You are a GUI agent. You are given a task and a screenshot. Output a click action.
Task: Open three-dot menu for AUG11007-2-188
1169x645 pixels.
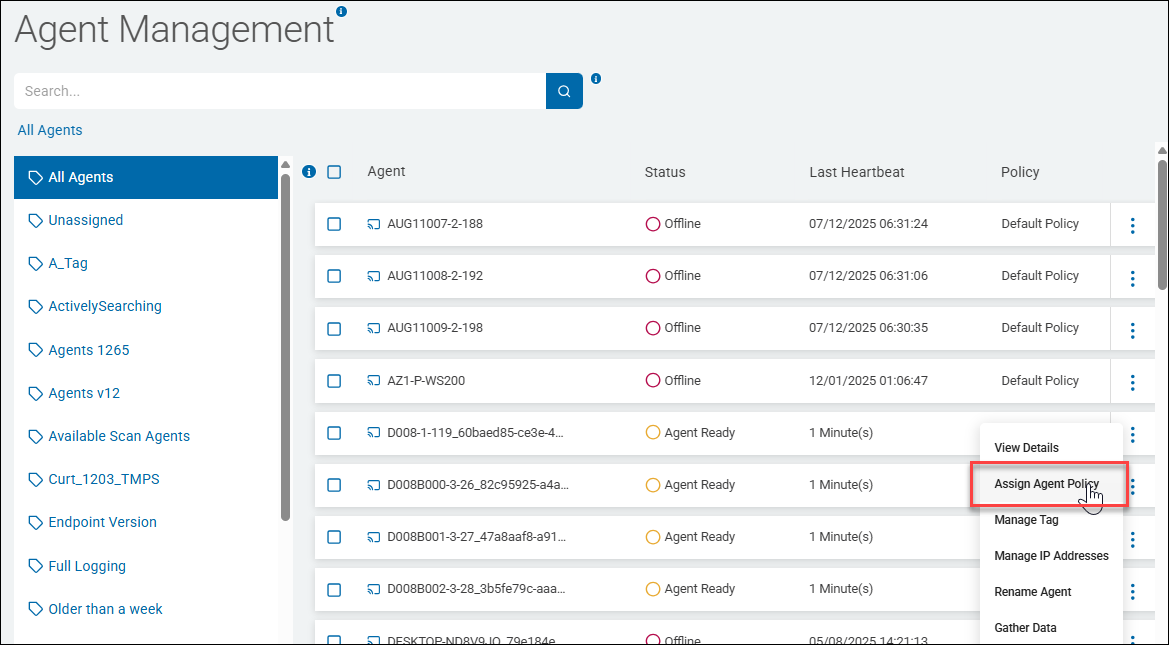[x=1132, y=225]
